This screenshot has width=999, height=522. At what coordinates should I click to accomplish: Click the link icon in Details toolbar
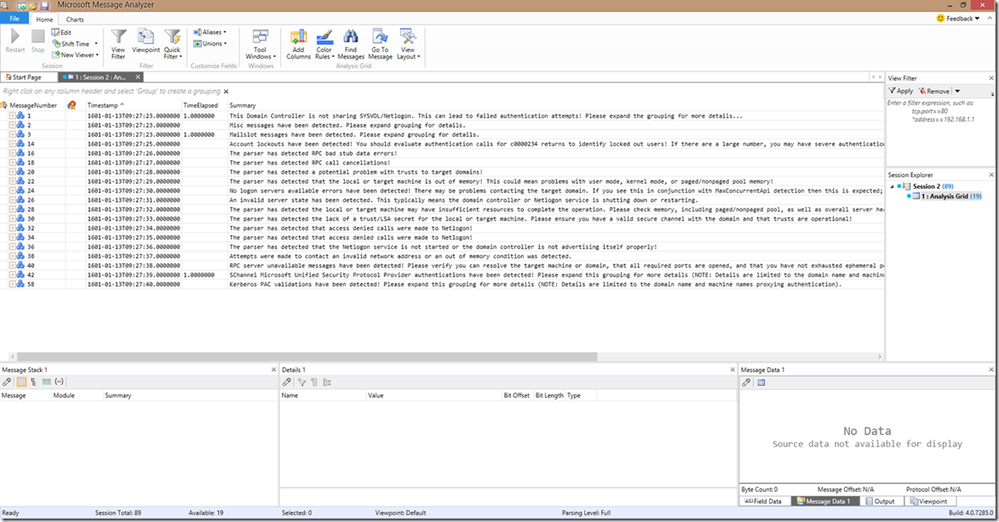(287, 382)
